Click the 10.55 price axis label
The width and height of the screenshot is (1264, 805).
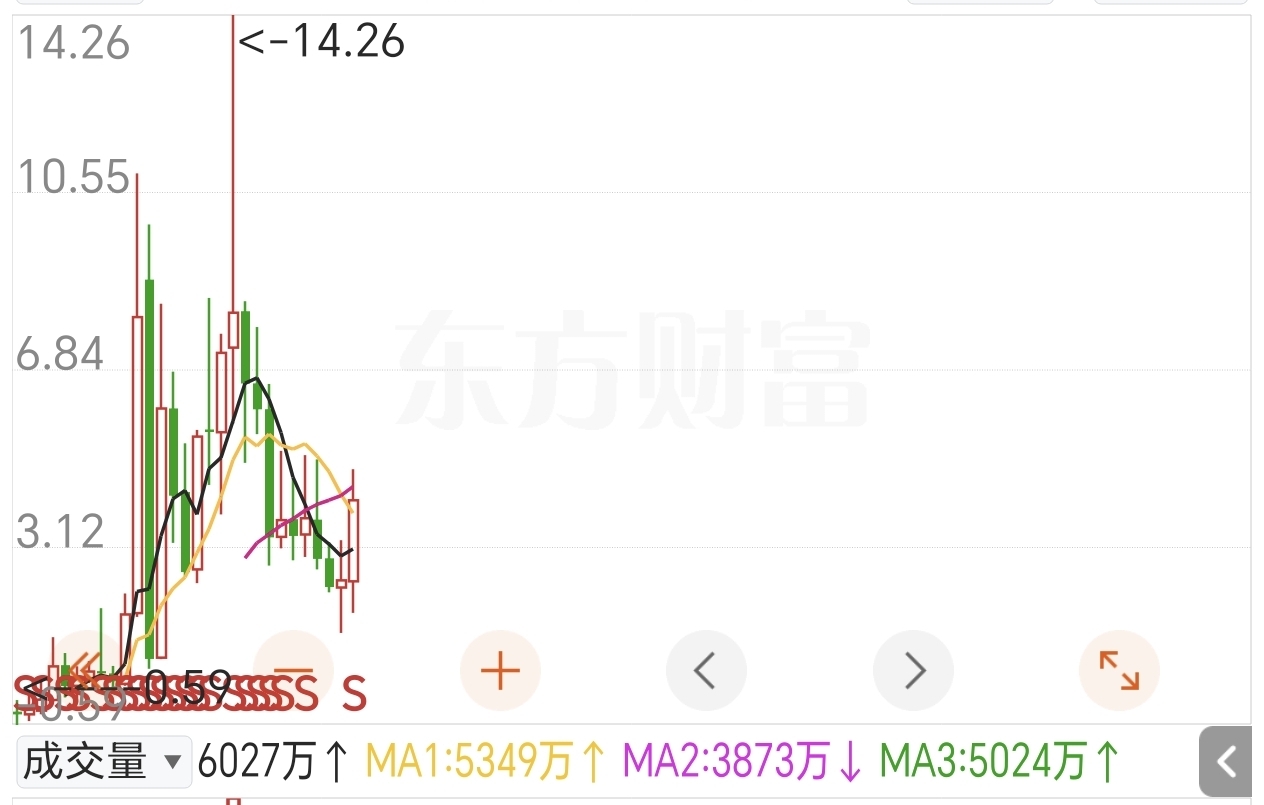pos(74,177)
